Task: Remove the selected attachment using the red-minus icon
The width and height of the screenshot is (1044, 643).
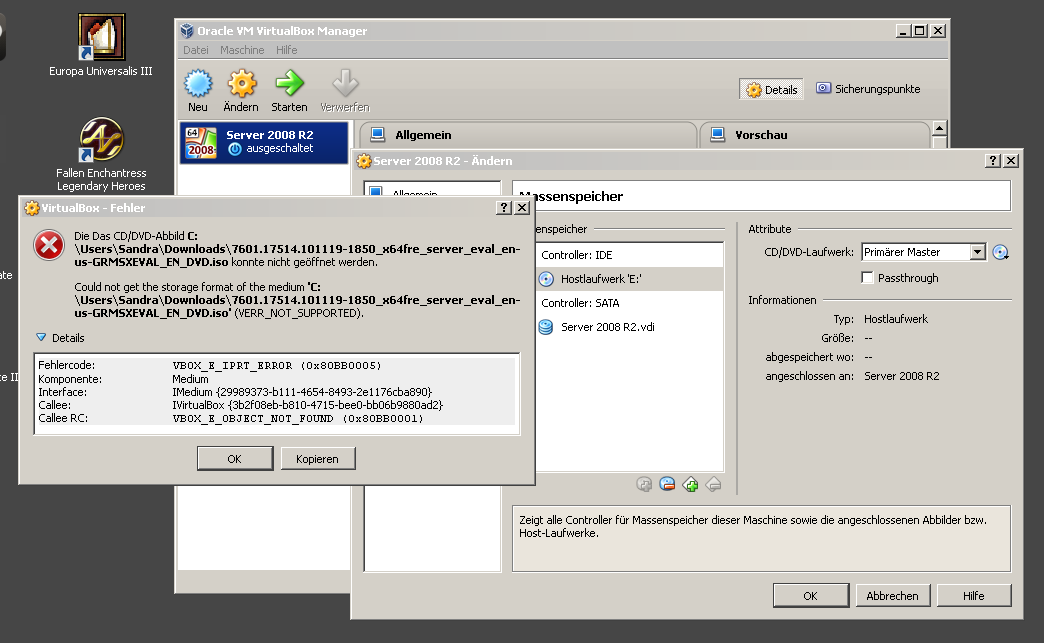Action: [x=667, y=484]
